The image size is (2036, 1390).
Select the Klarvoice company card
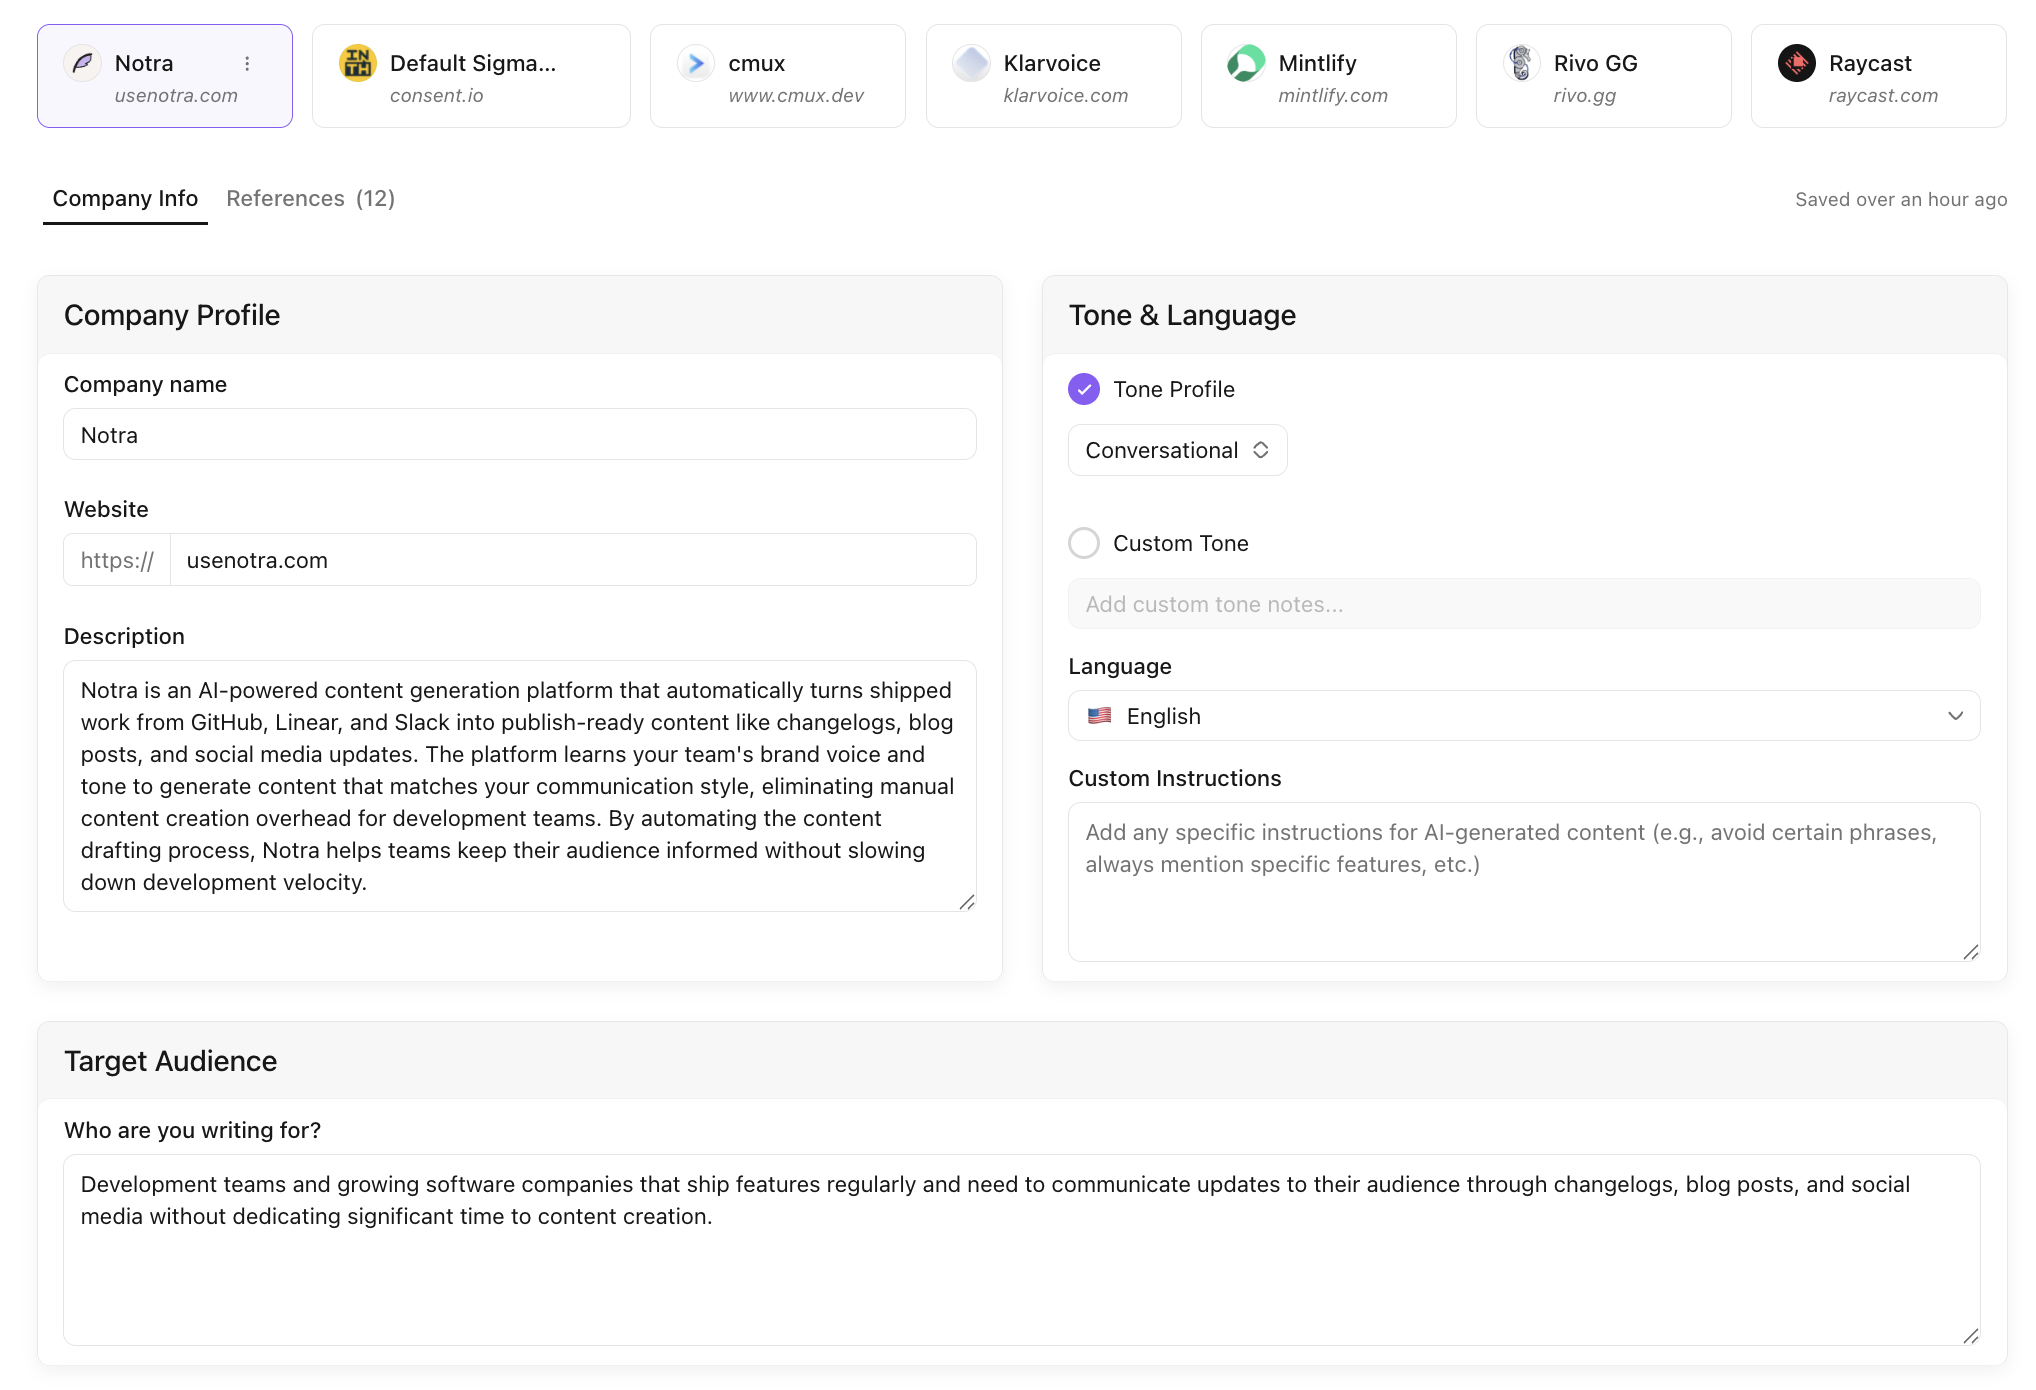point(1053,76)
